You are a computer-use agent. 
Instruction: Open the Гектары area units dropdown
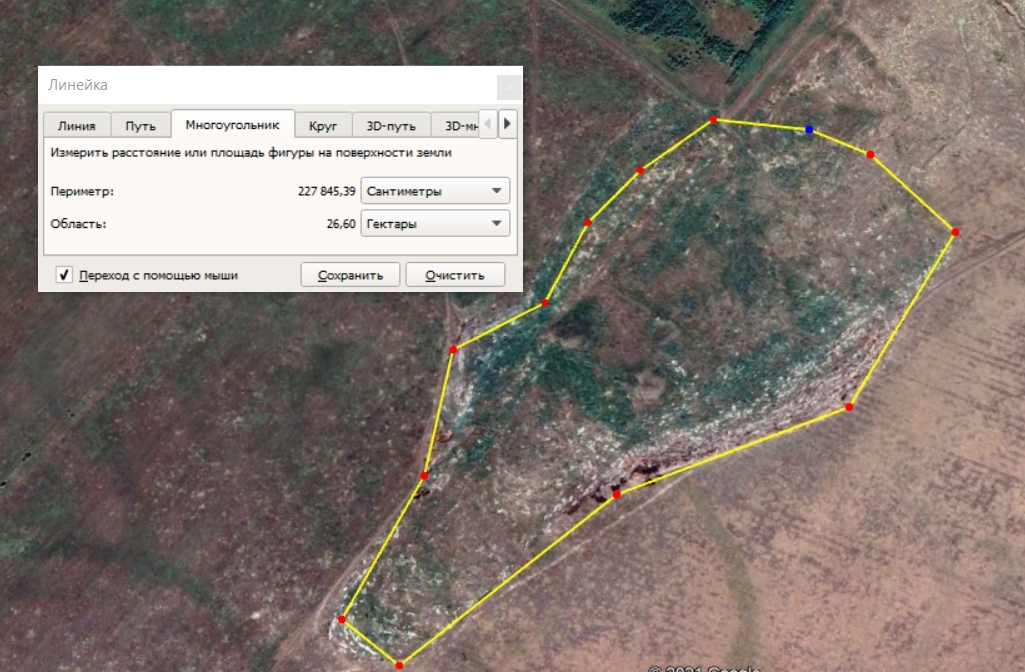[x=435, y=224]
